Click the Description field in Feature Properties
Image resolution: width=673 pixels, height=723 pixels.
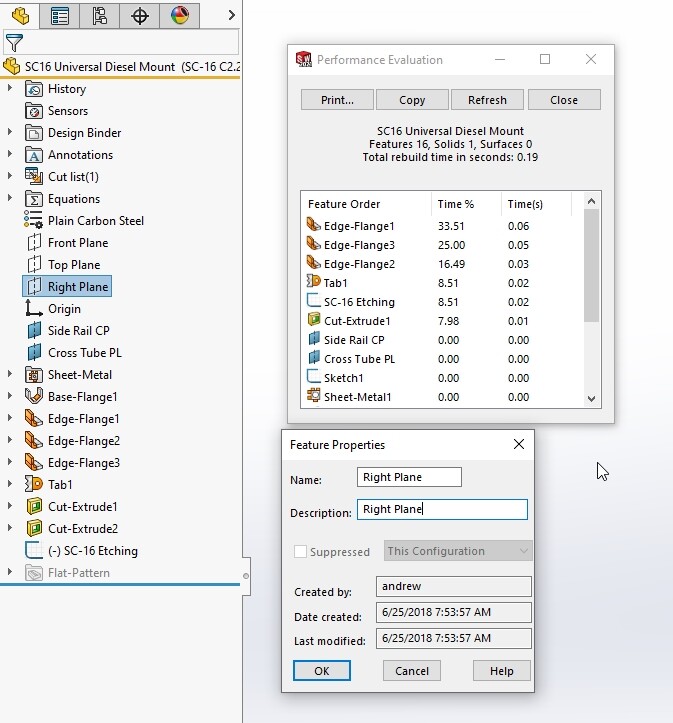click(x=442, y=509)
